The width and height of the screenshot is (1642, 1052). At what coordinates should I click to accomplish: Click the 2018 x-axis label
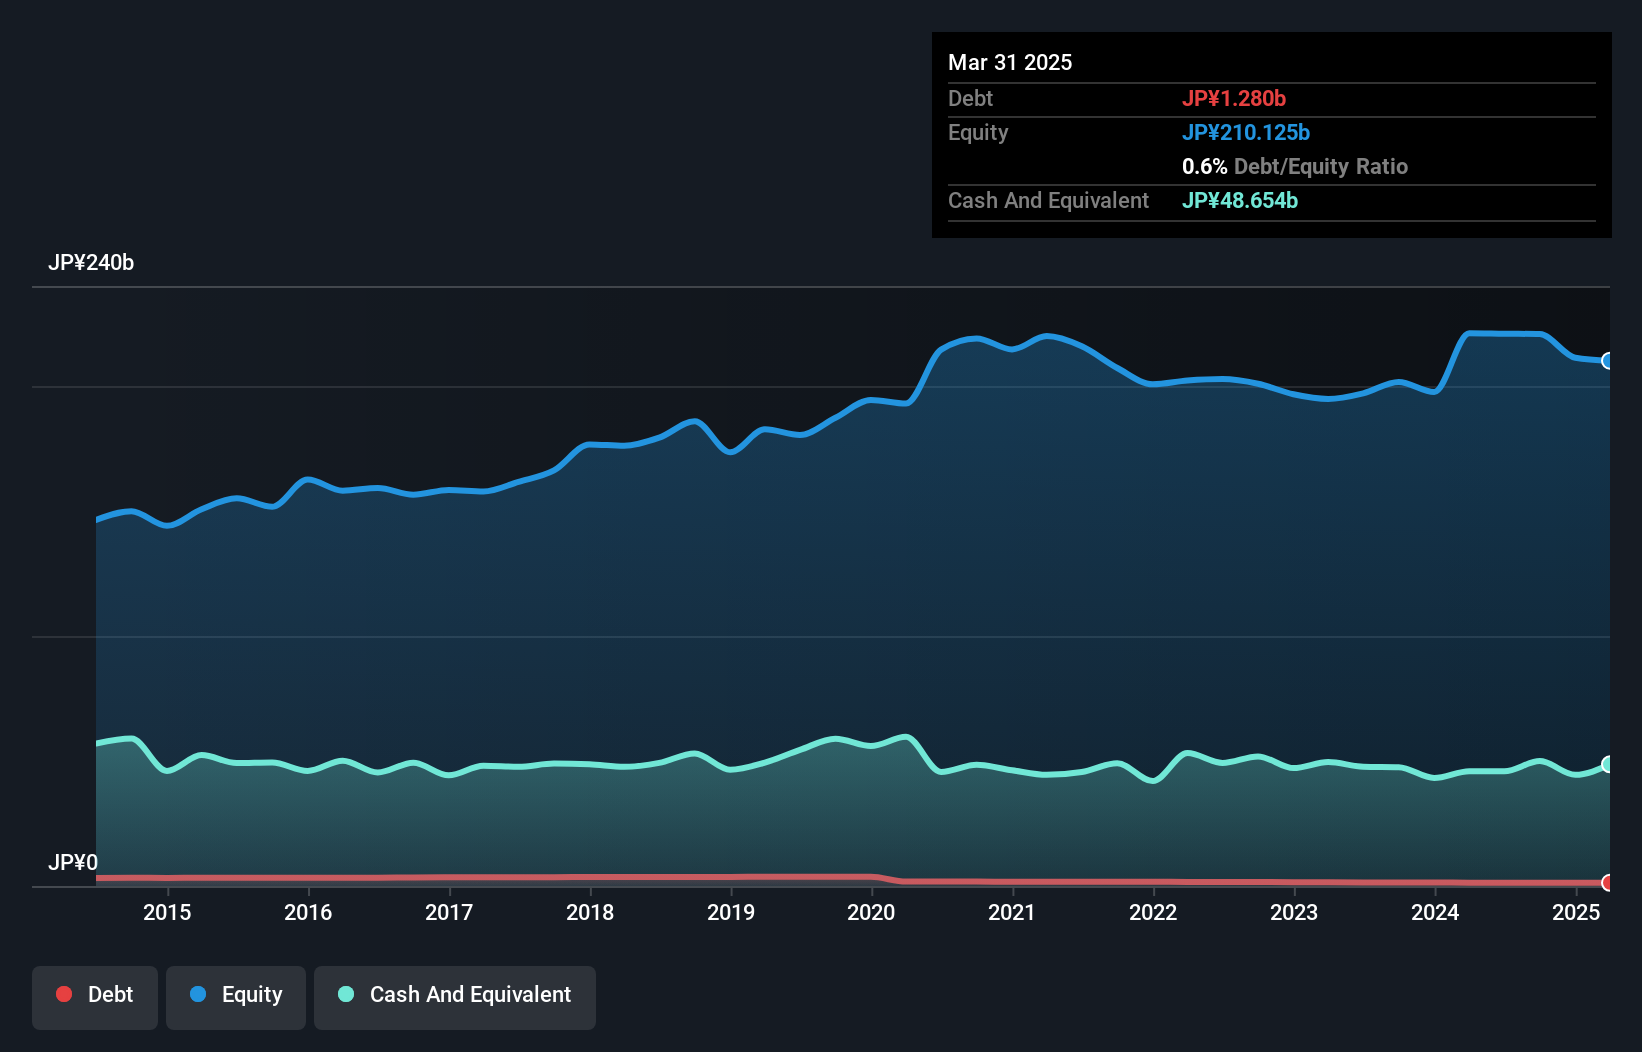tap(590, 912)
